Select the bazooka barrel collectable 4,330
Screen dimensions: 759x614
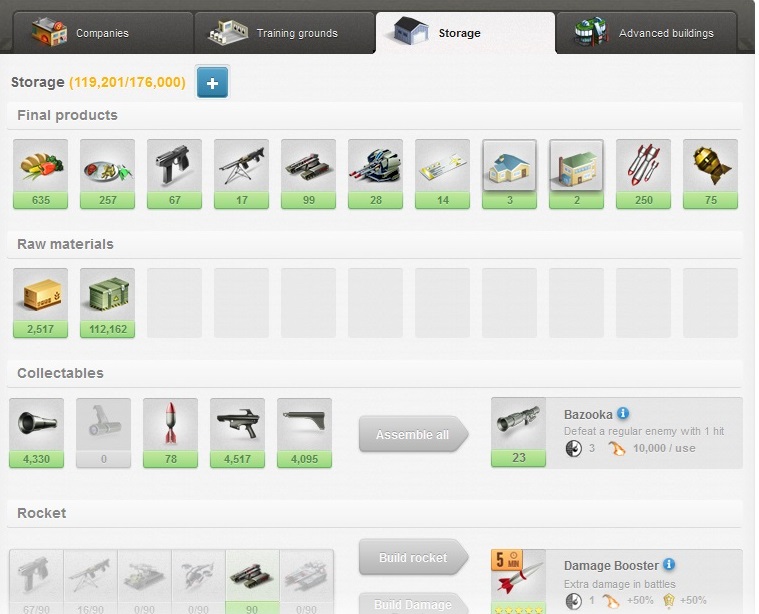point(36,433)
